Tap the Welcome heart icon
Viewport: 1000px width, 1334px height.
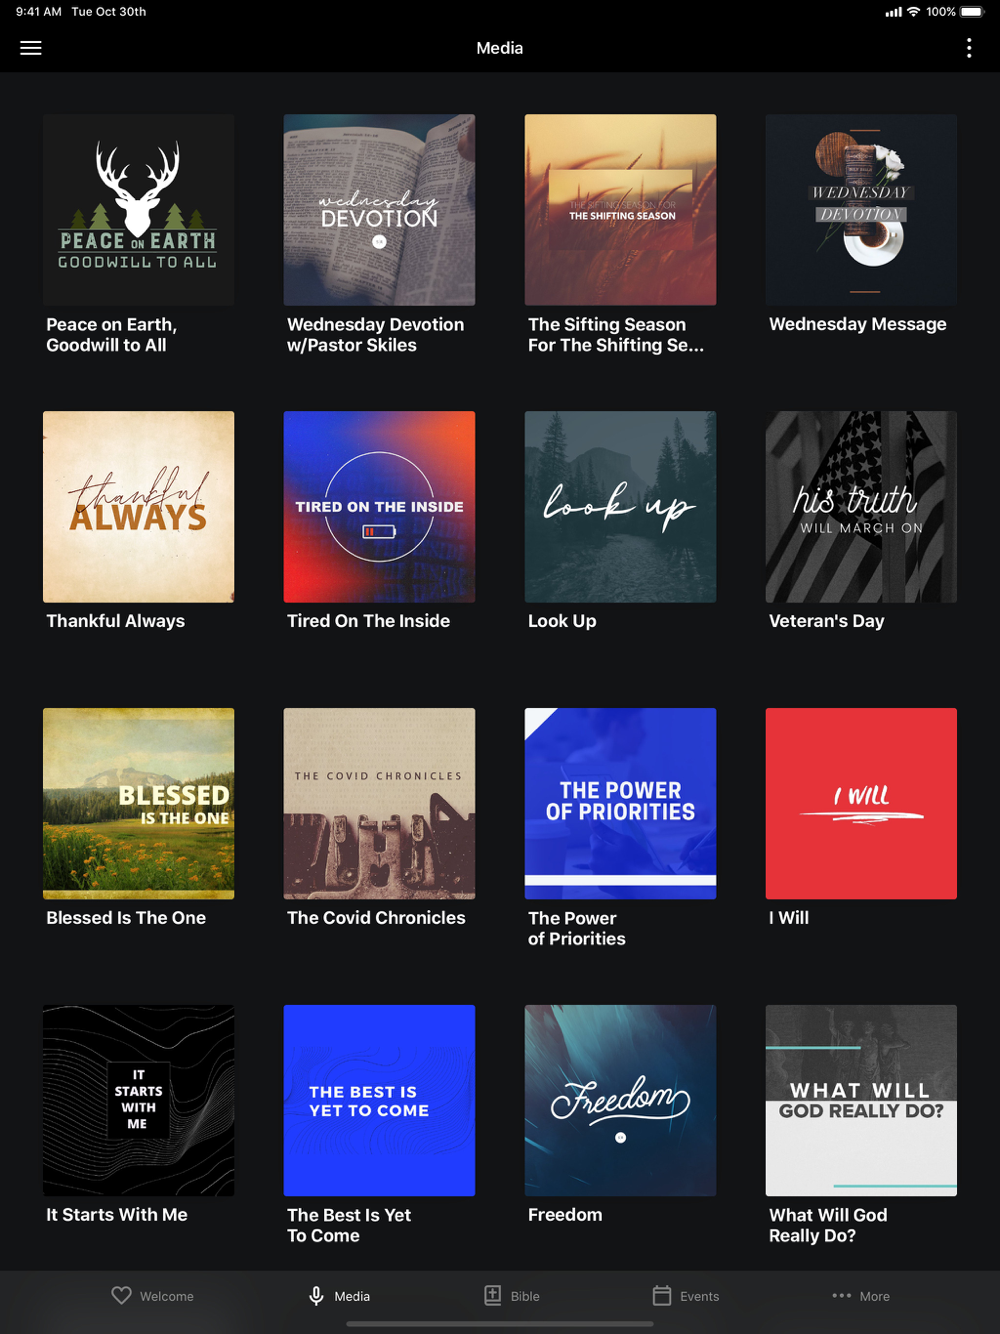(121, 1295)
